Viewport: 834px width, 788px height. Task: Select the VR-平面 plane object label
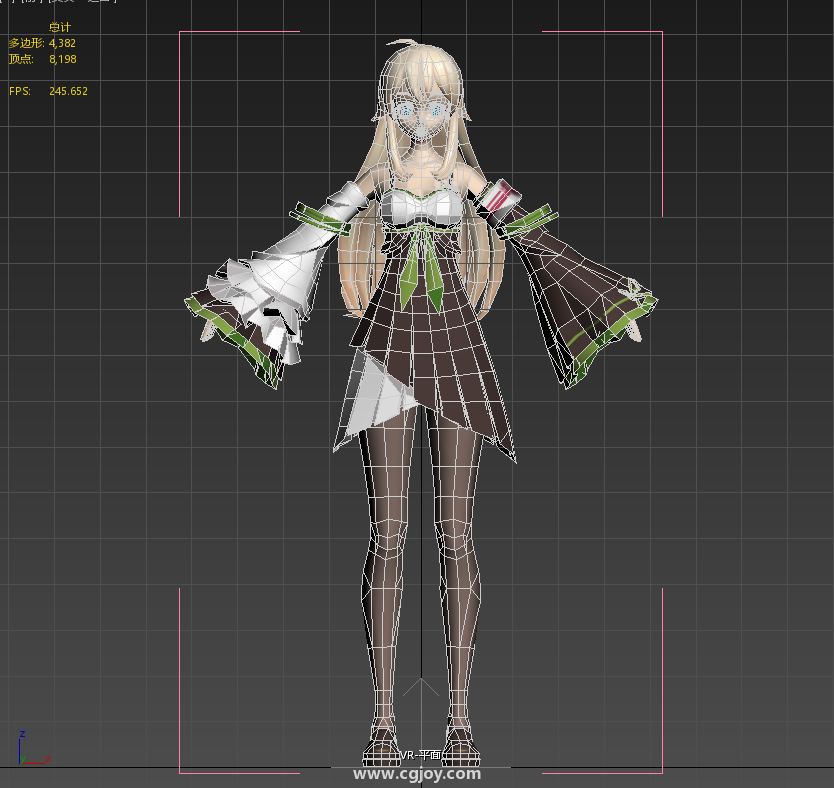tap(421, 755)
